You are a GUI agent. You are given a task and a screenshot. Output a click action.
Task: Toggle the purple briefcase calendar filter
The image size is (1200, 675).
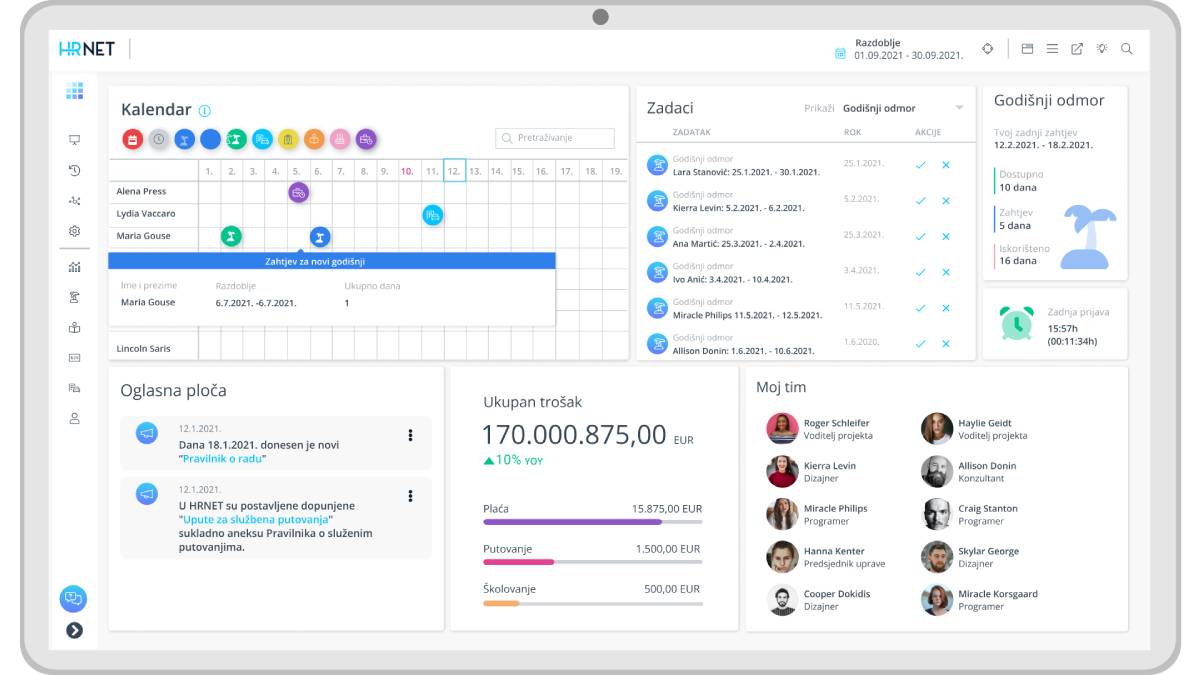(367, 140)
